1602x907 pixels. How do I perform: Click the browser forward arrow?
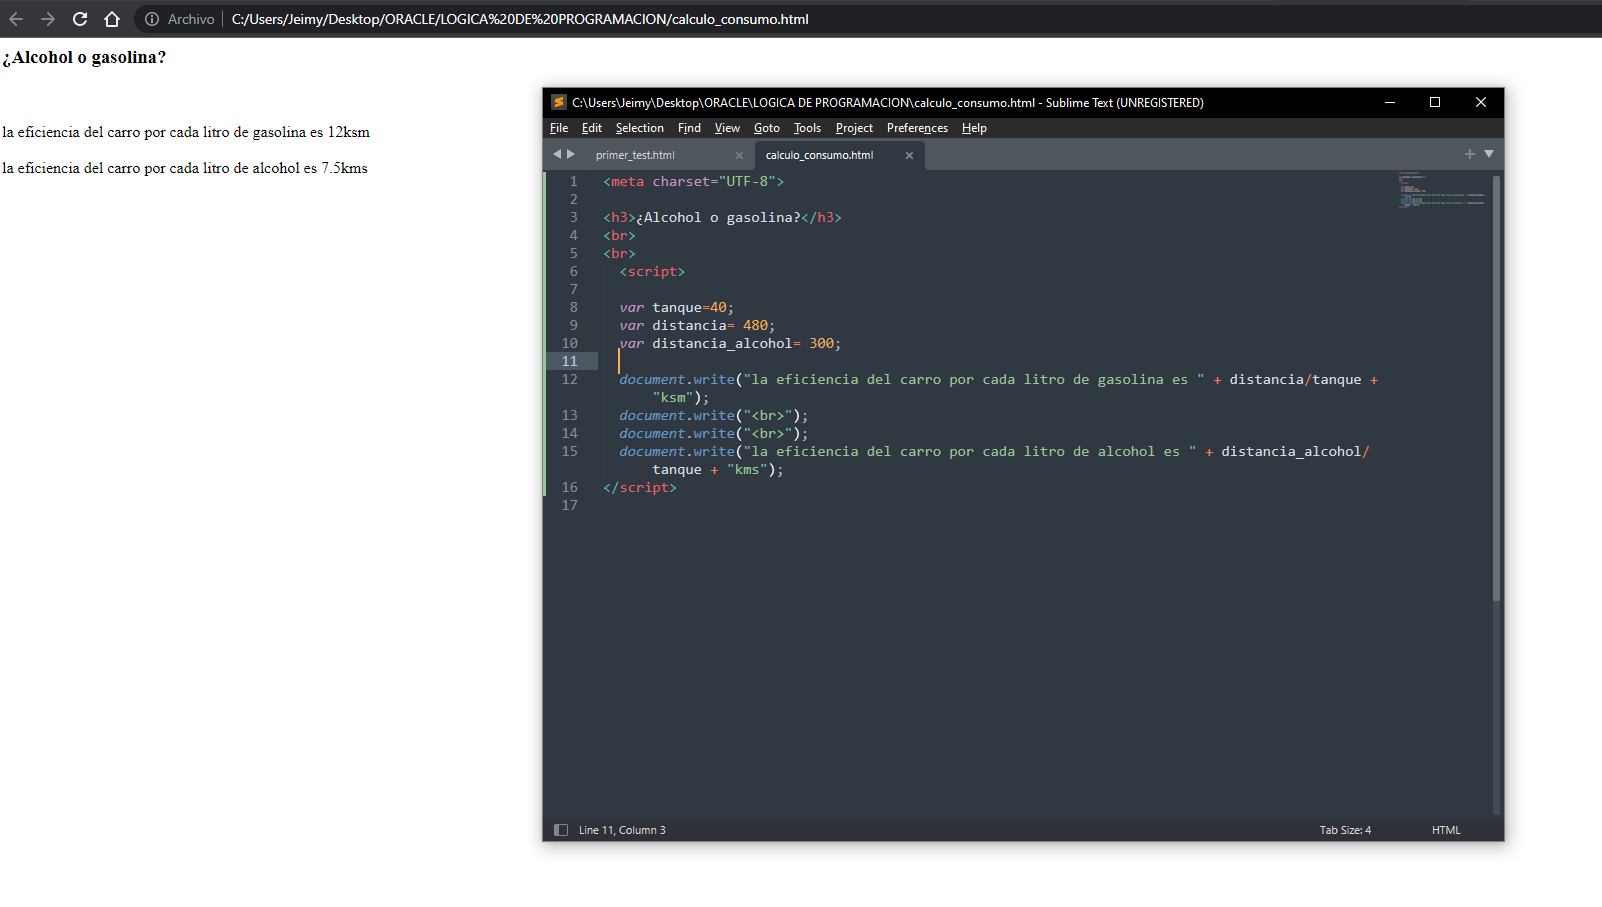pos(47,19)
